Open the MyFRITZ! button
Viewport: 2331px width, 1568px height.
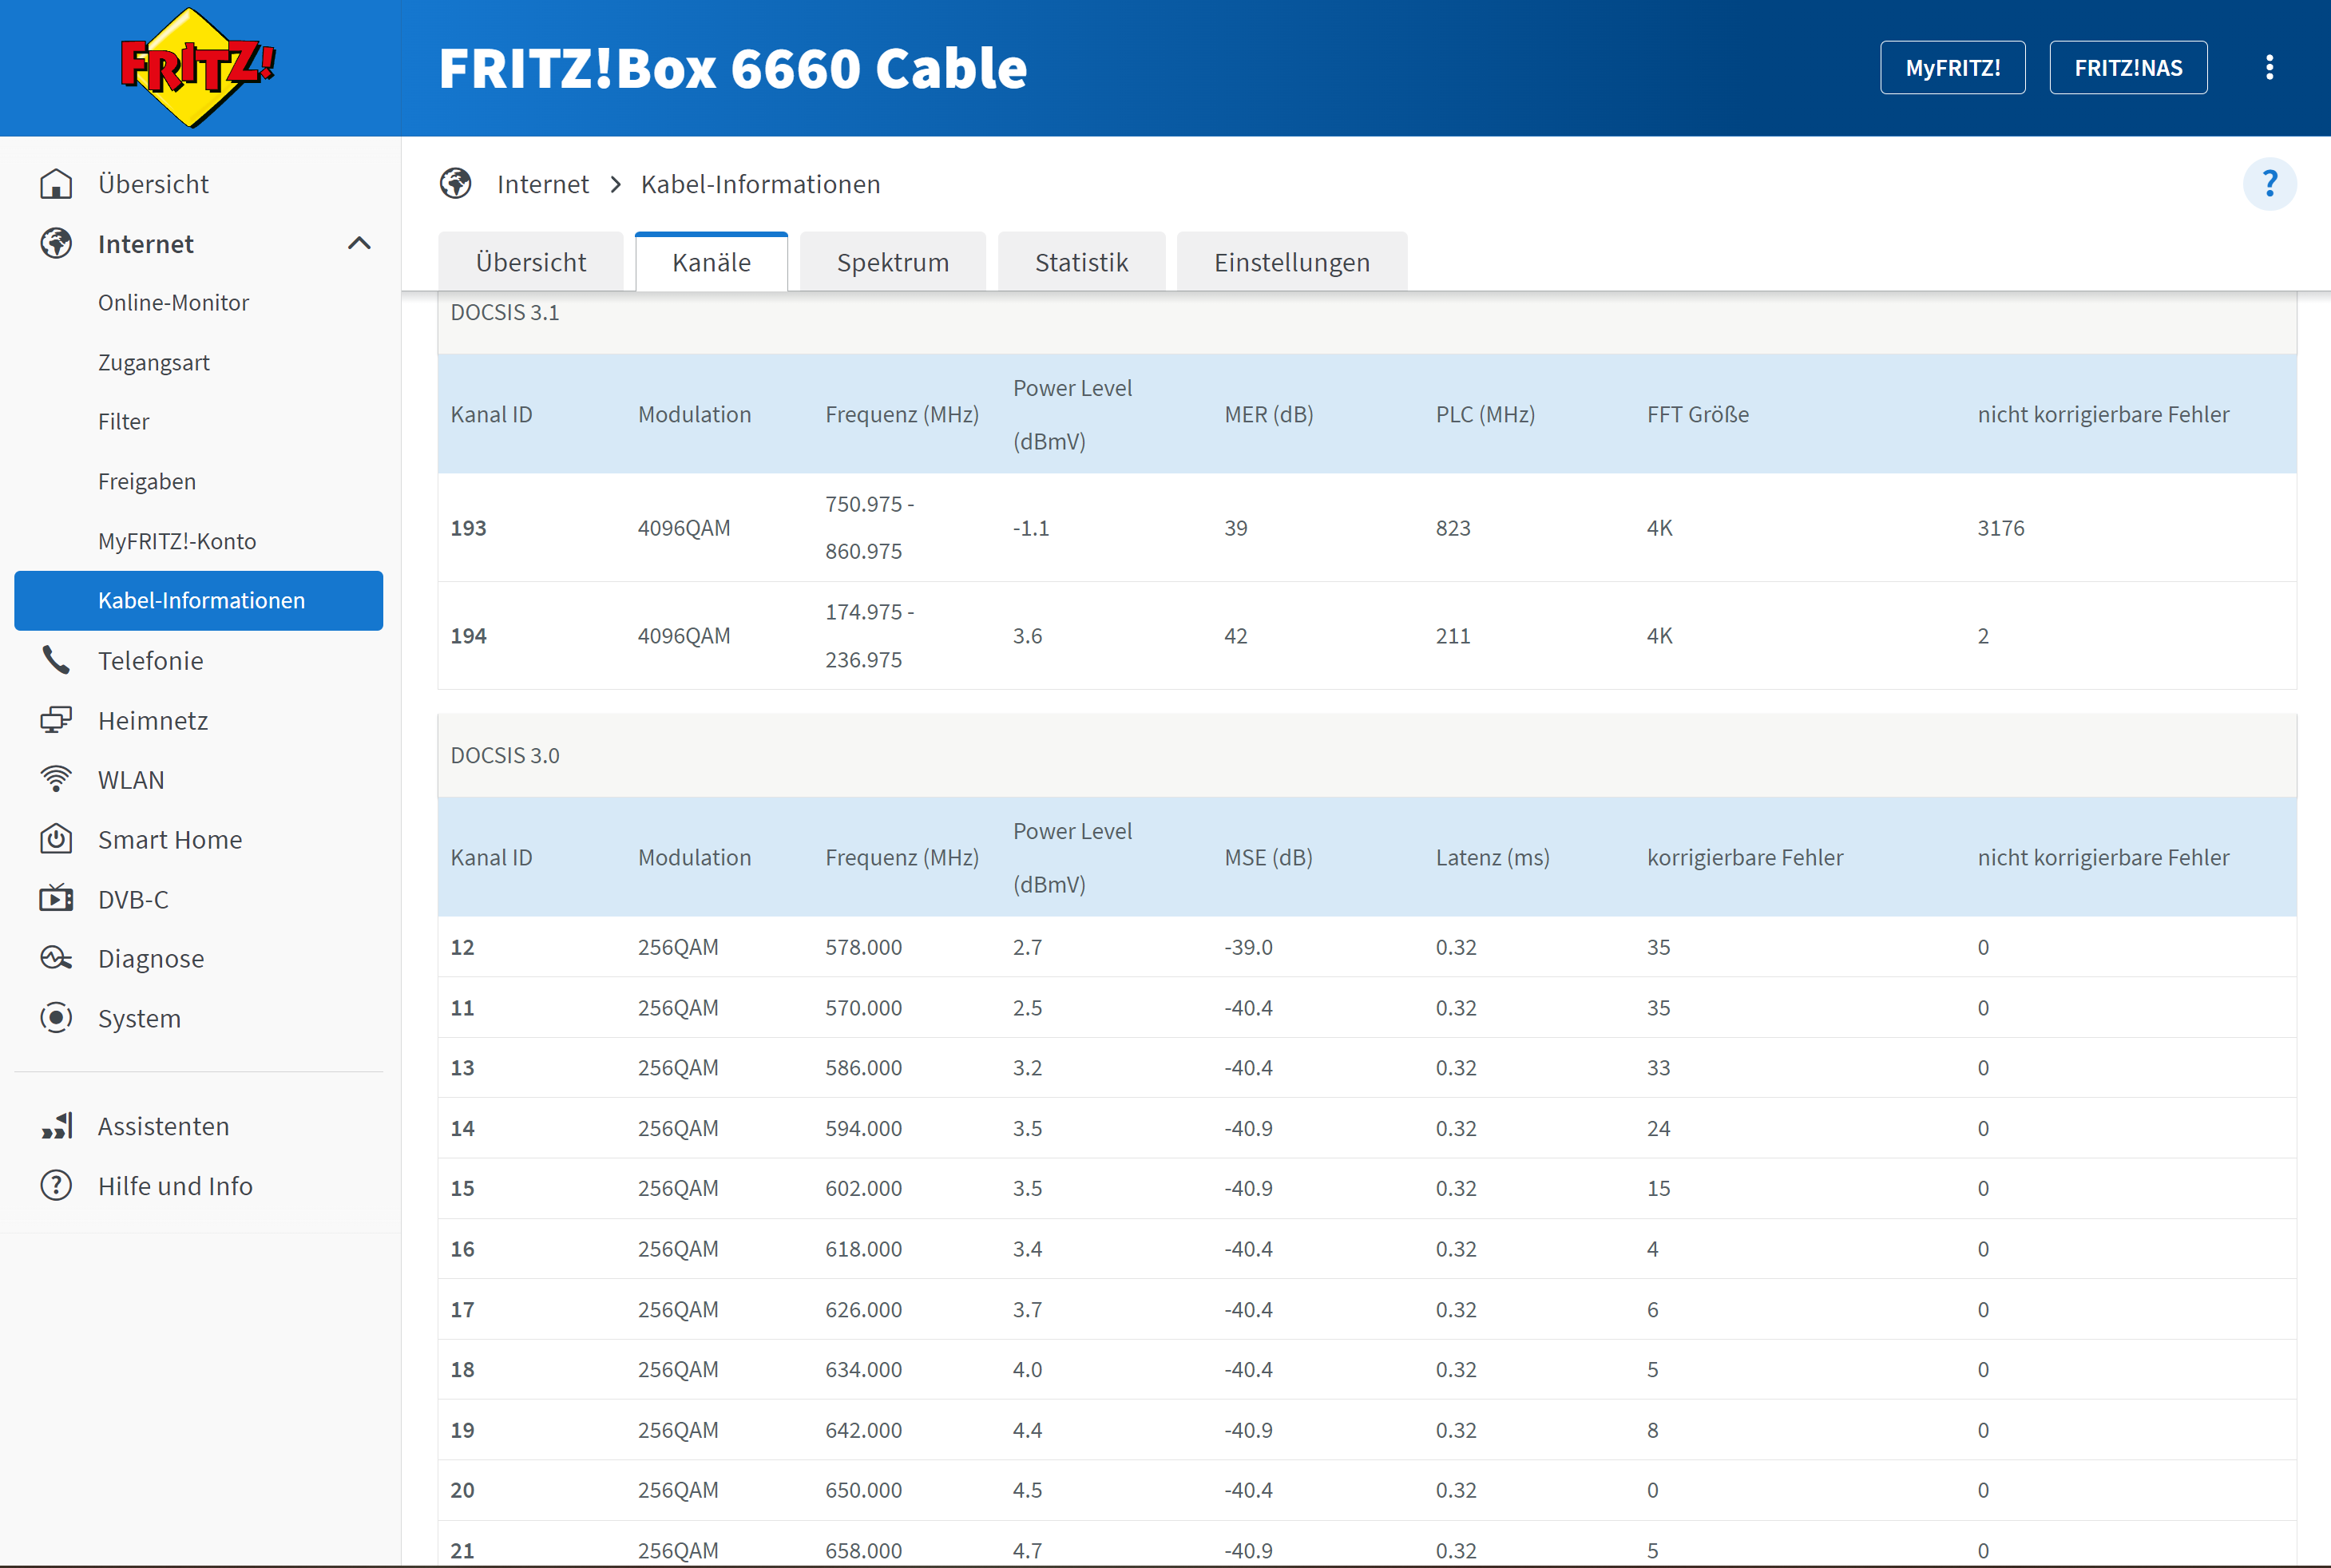[1952, 67]
